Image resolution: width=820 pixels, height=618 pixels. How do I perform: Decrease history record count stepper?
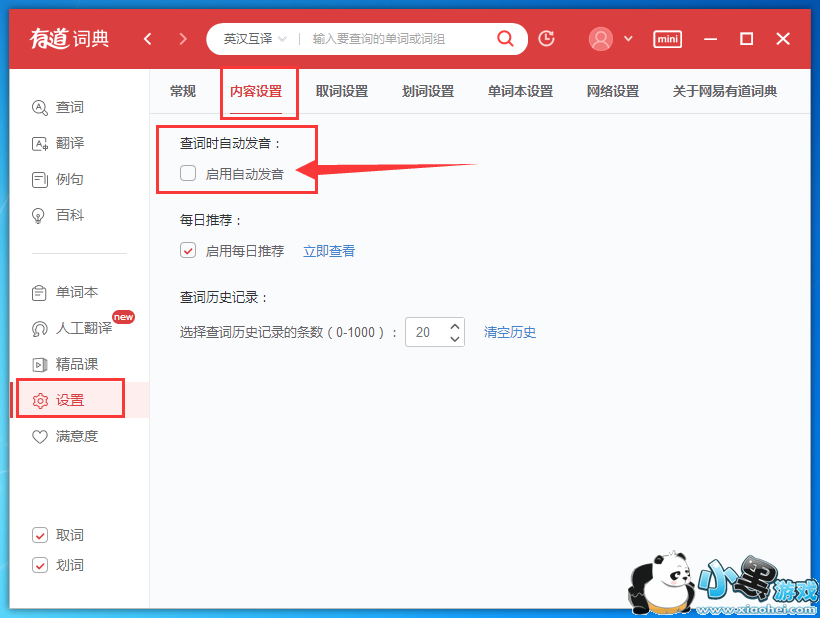point(455,339)
